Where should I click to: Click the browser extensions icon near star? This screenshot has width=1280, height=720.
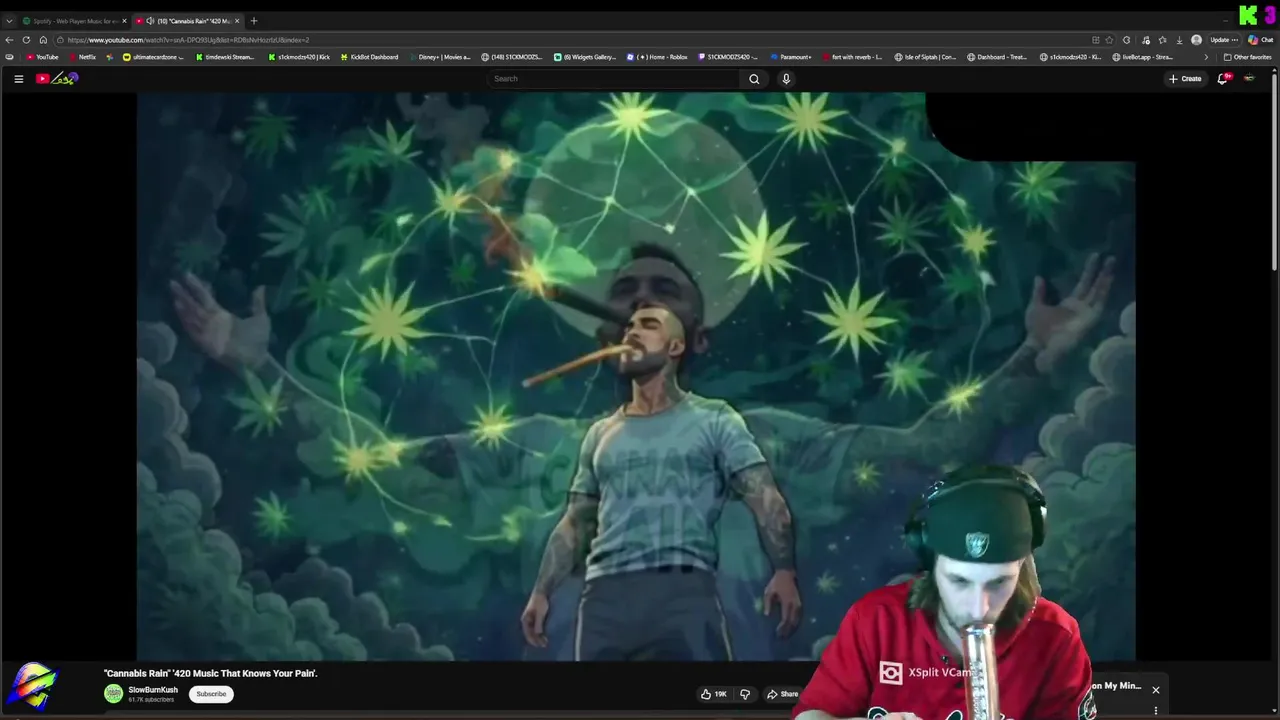click(1126, 40)
